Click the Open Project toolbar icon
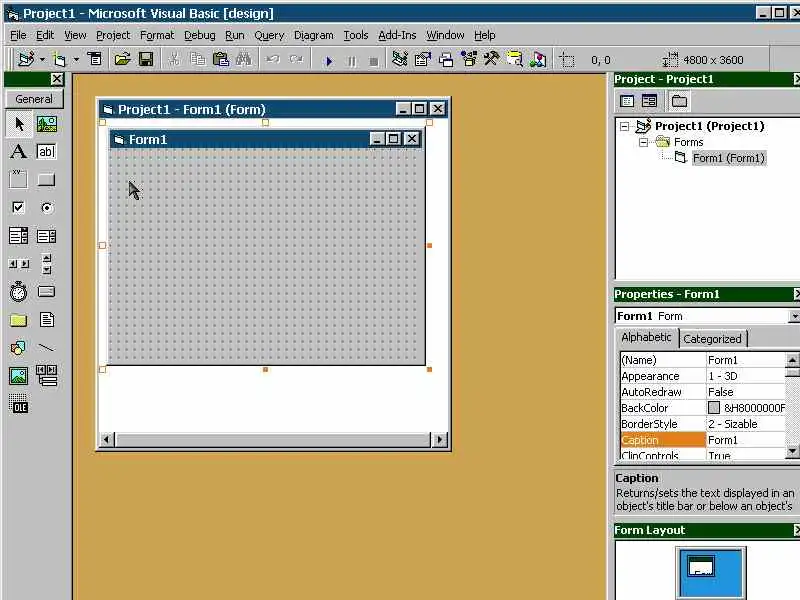Image resolution: width=800 pixels, height=600 pixels. (x=122, y=60)
